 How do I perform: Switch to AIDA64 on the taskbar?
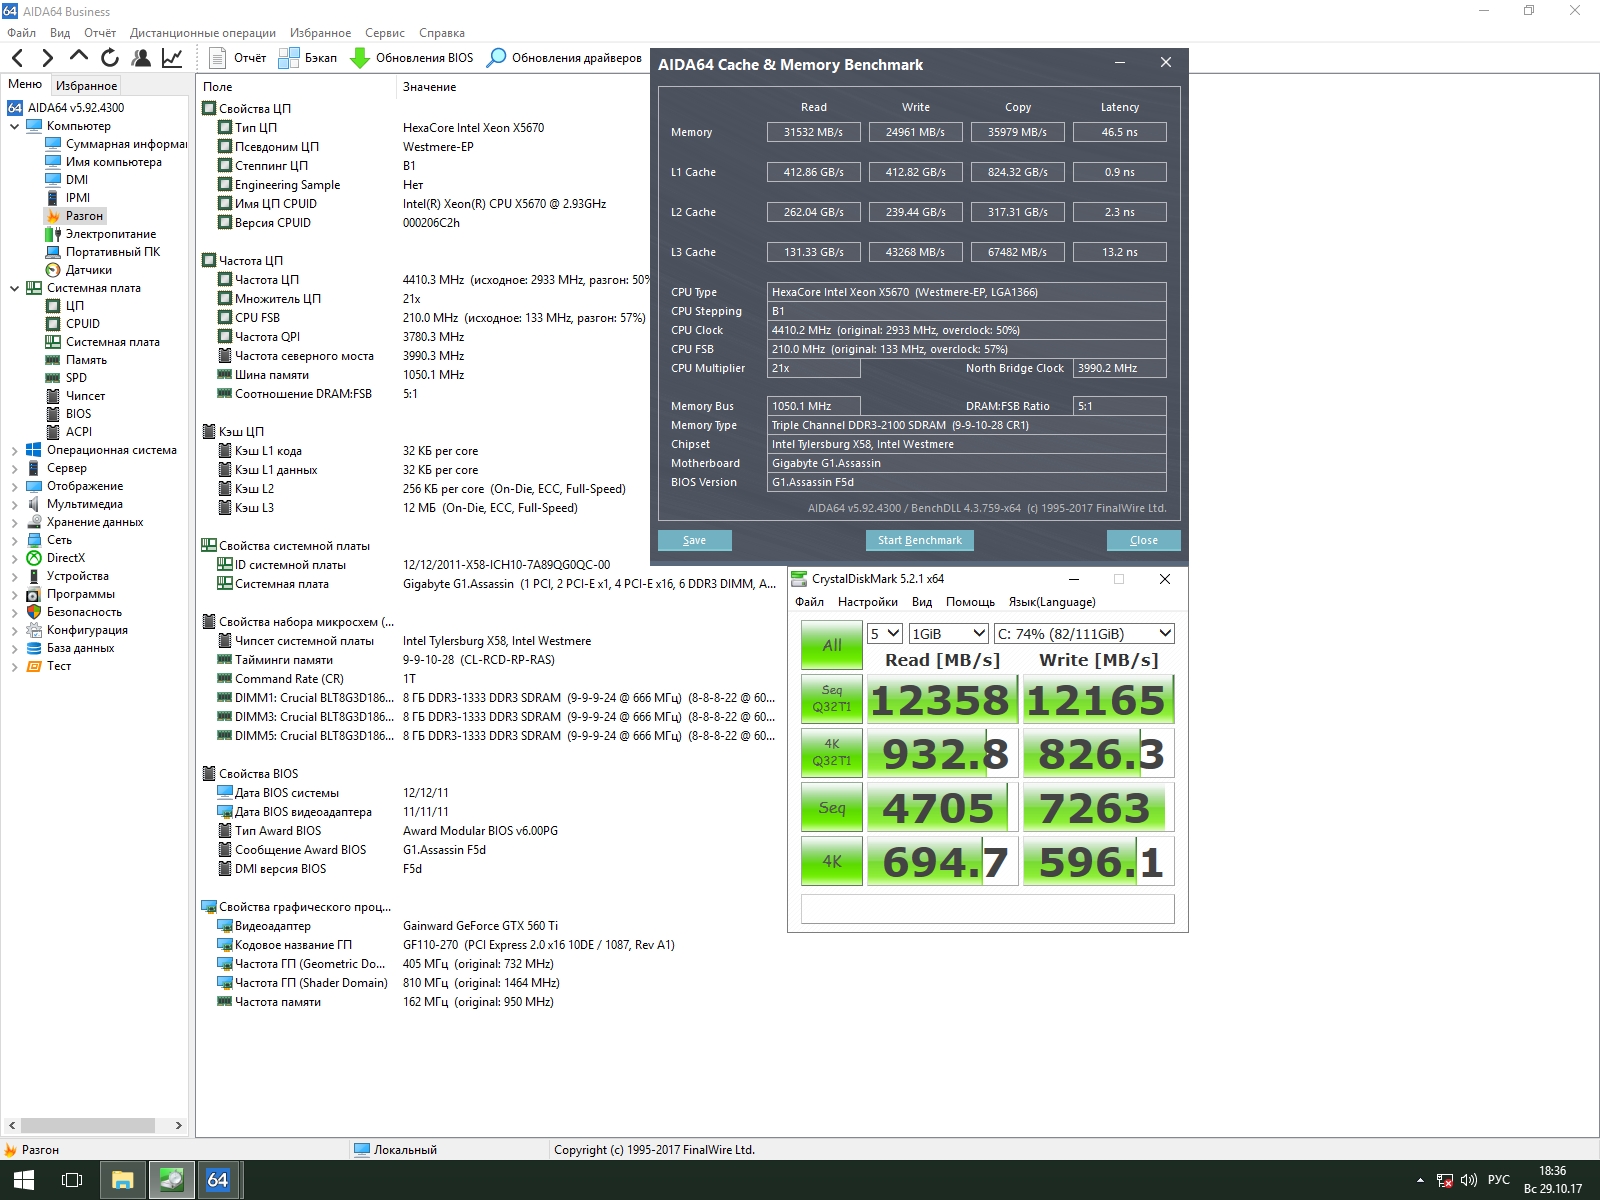click(x=218, y=1180)
